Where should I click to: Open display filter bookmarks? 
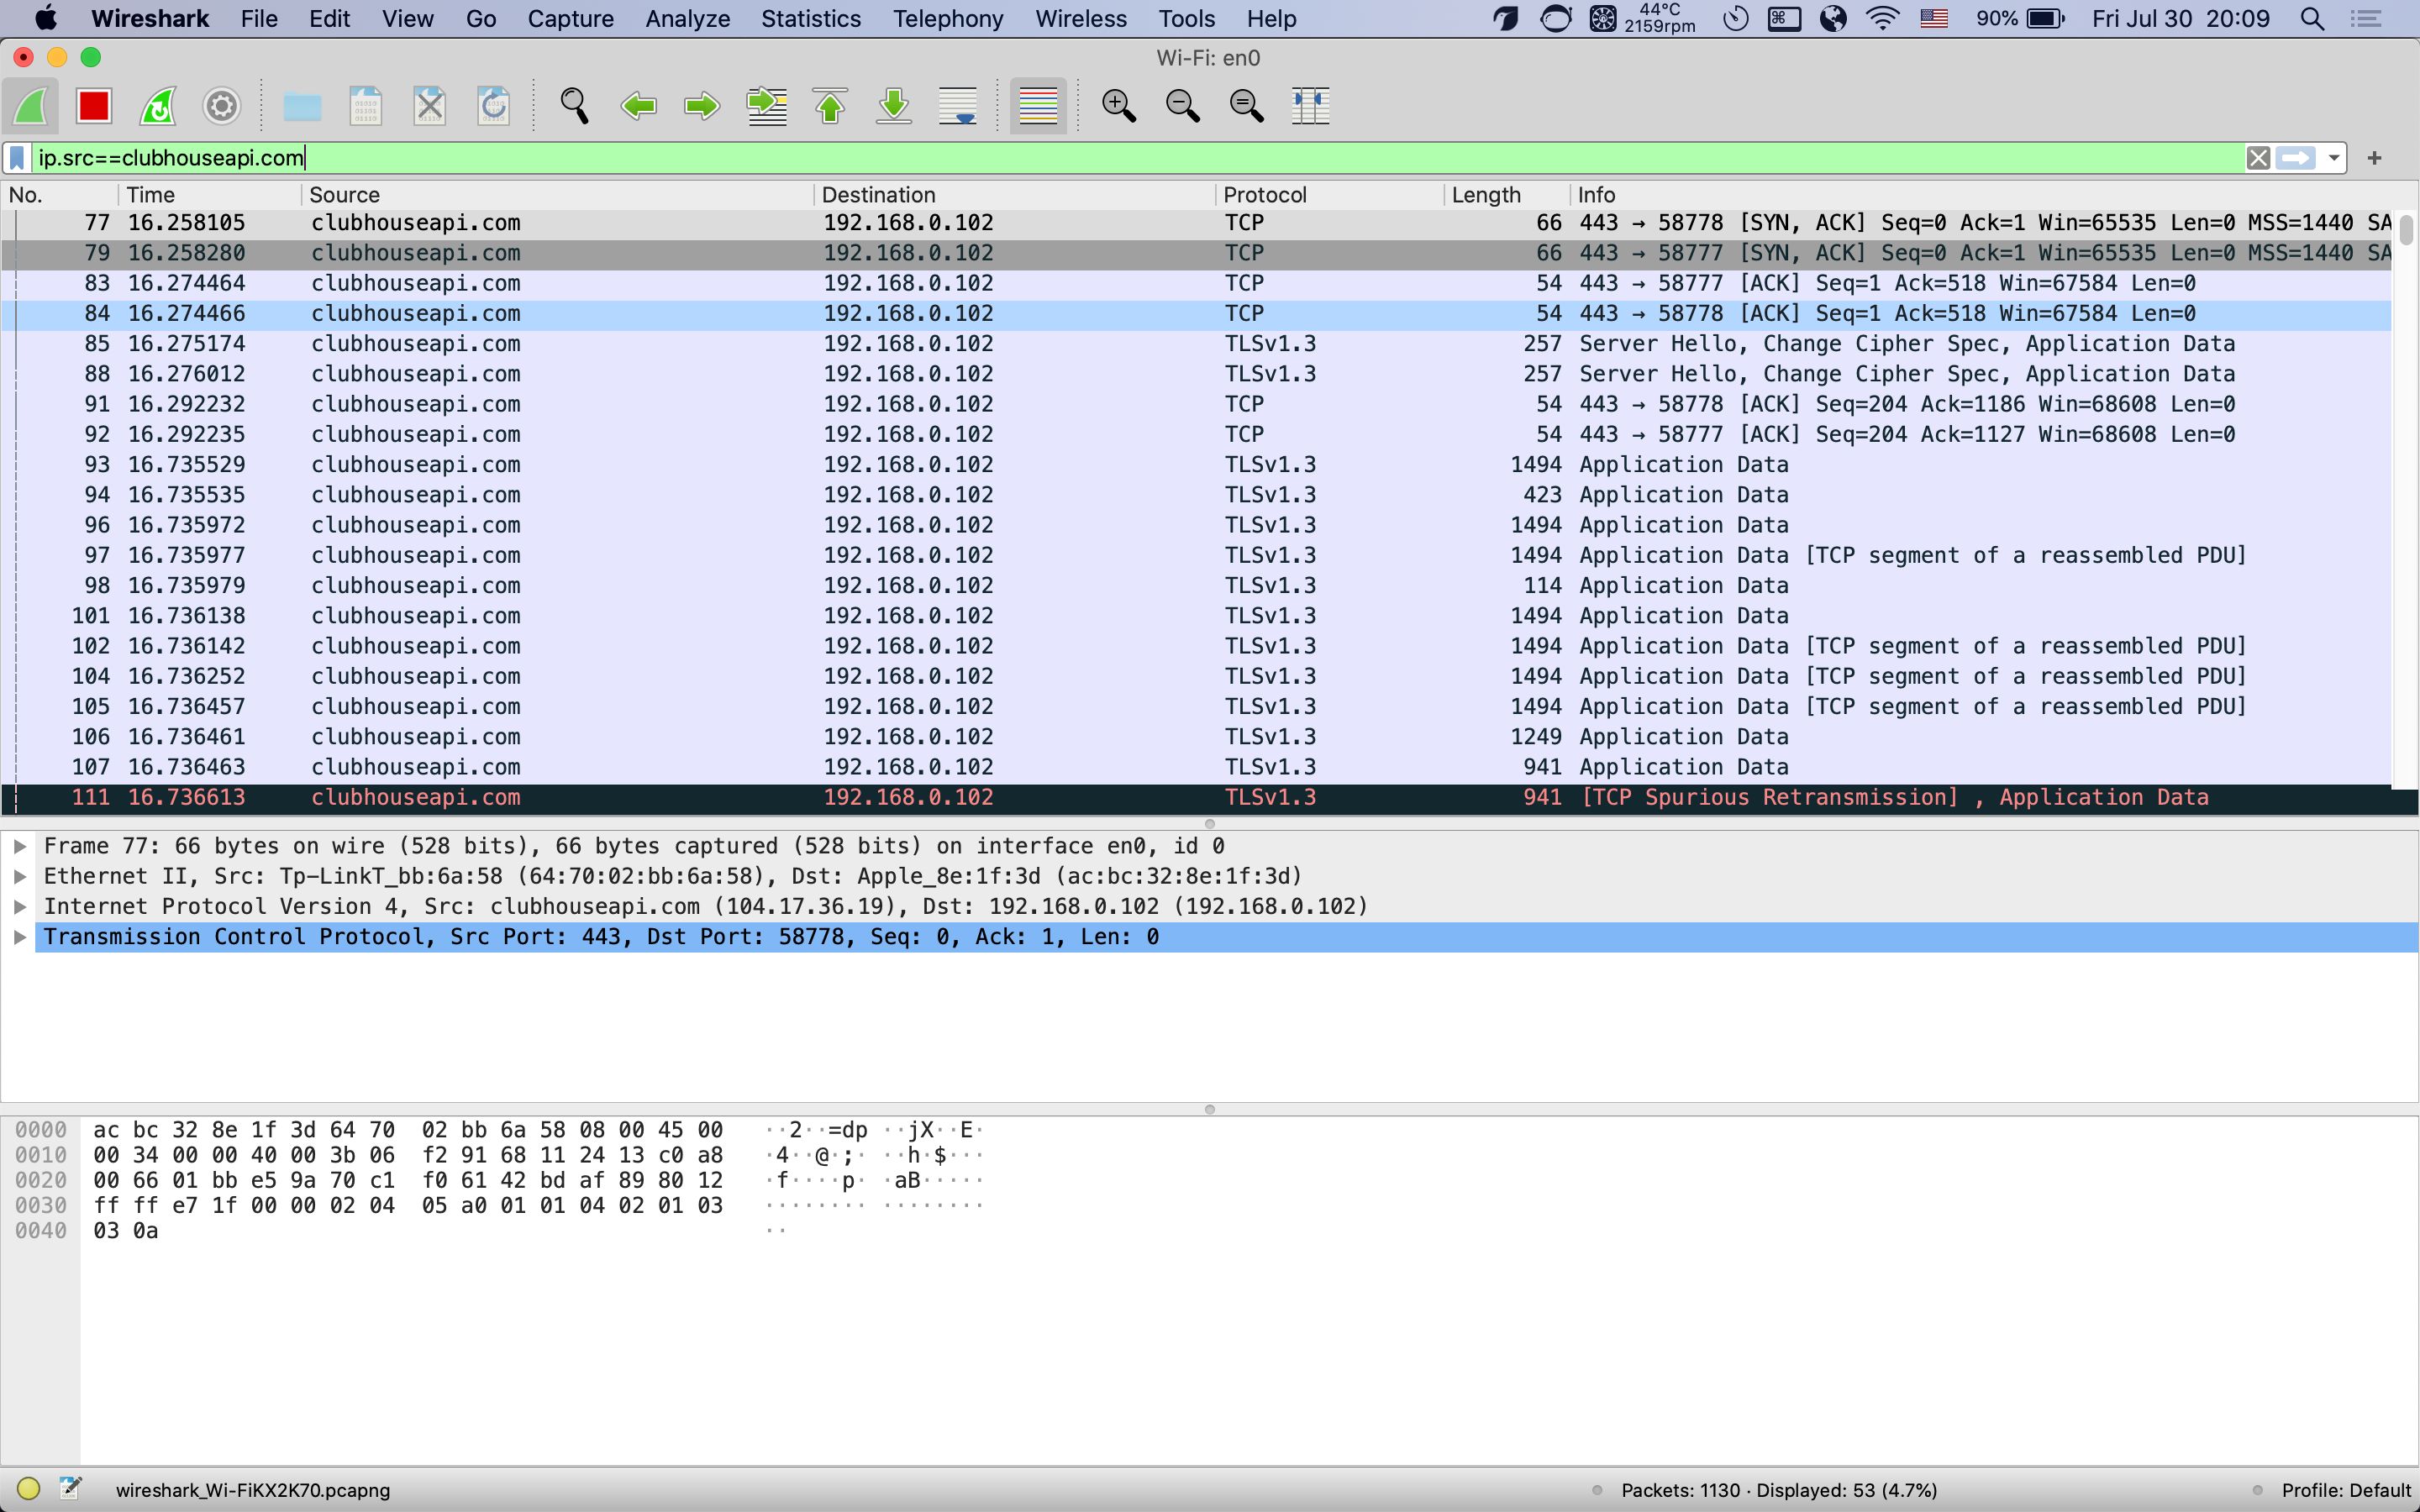pyautogui.click(x=17, y=157)
